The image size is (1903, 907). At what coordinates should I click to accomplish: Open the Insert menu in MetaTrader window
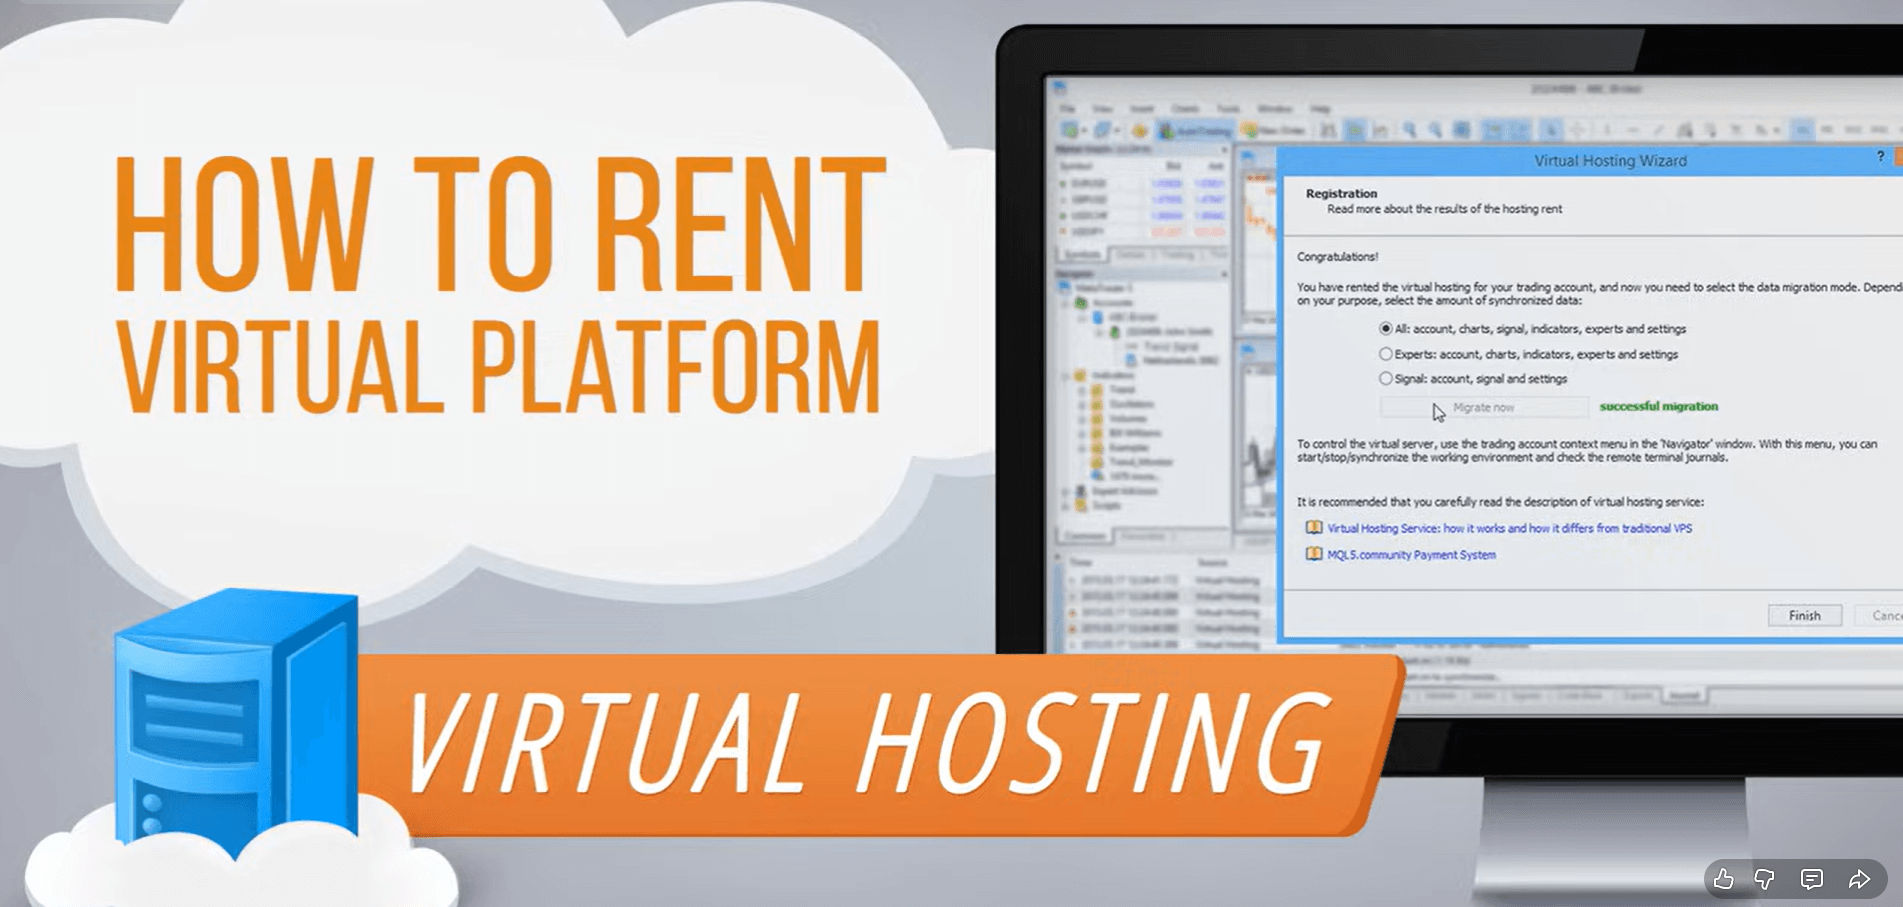tap(1142, 108)
